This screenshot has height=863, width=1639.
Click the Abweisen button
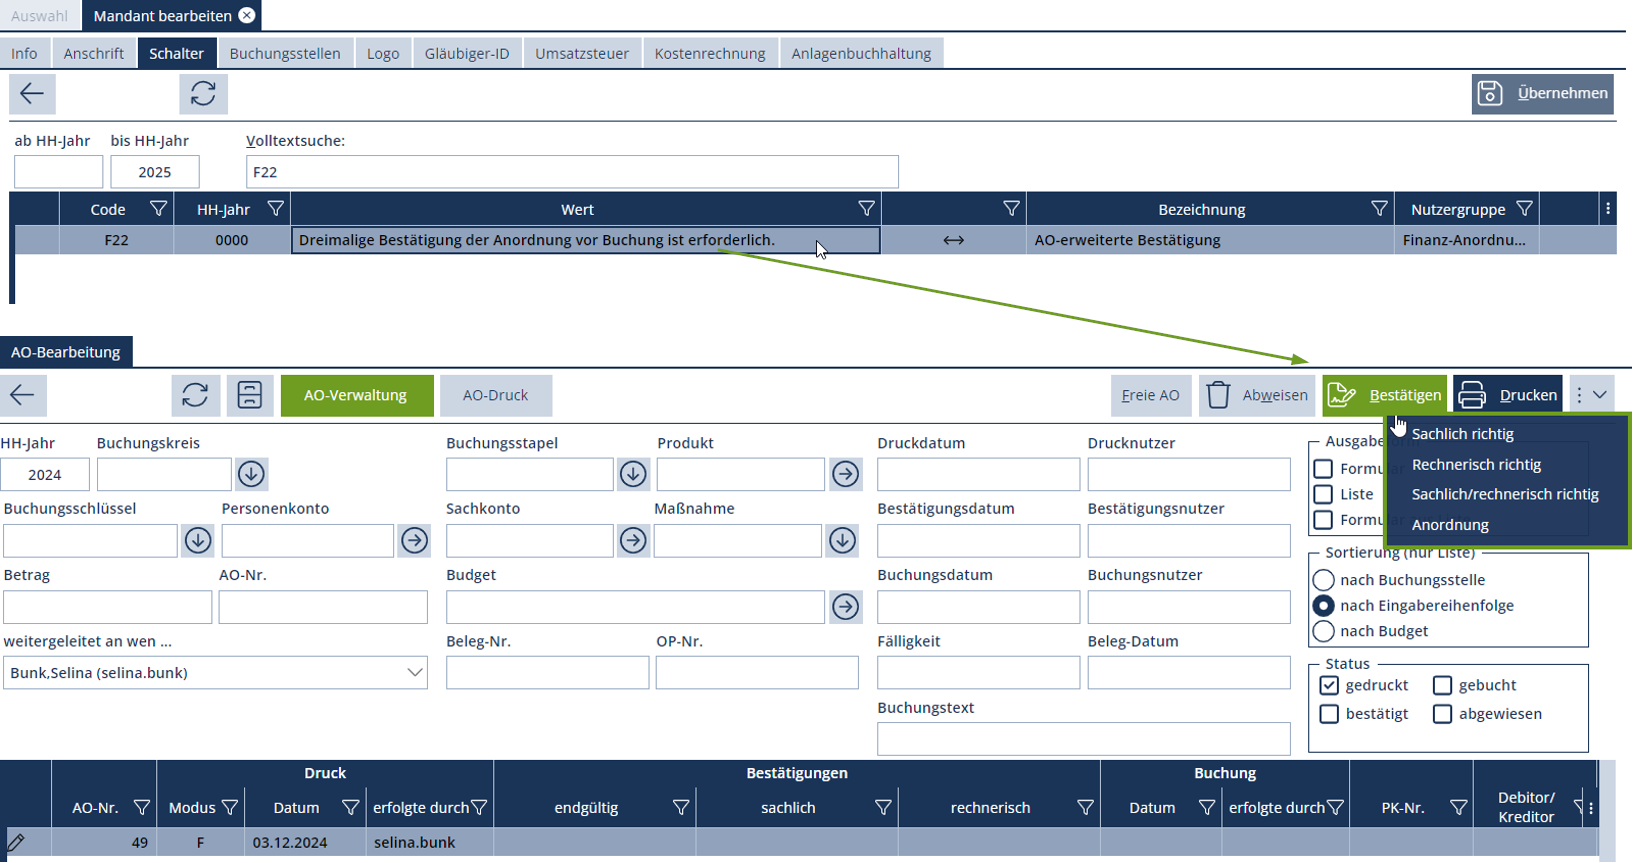click(x=1257, y=395)
